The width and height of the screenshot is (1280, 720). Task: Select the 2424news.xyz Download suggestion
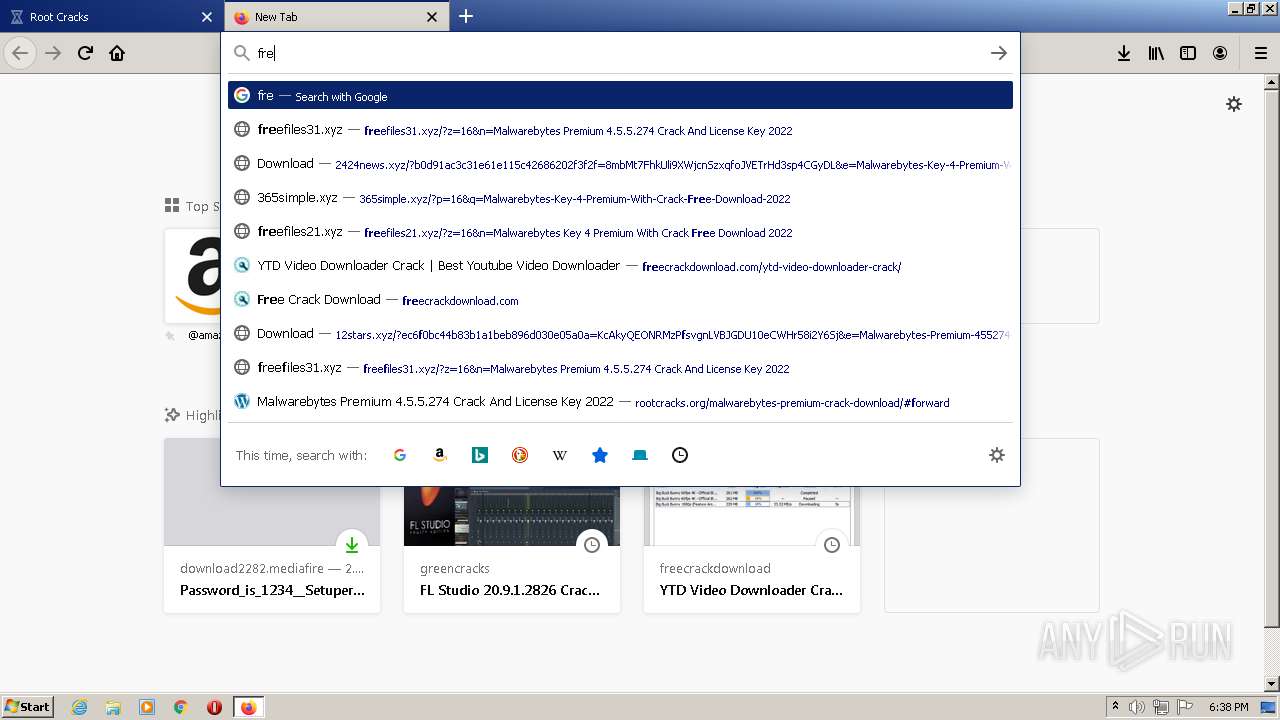[620, 163]
